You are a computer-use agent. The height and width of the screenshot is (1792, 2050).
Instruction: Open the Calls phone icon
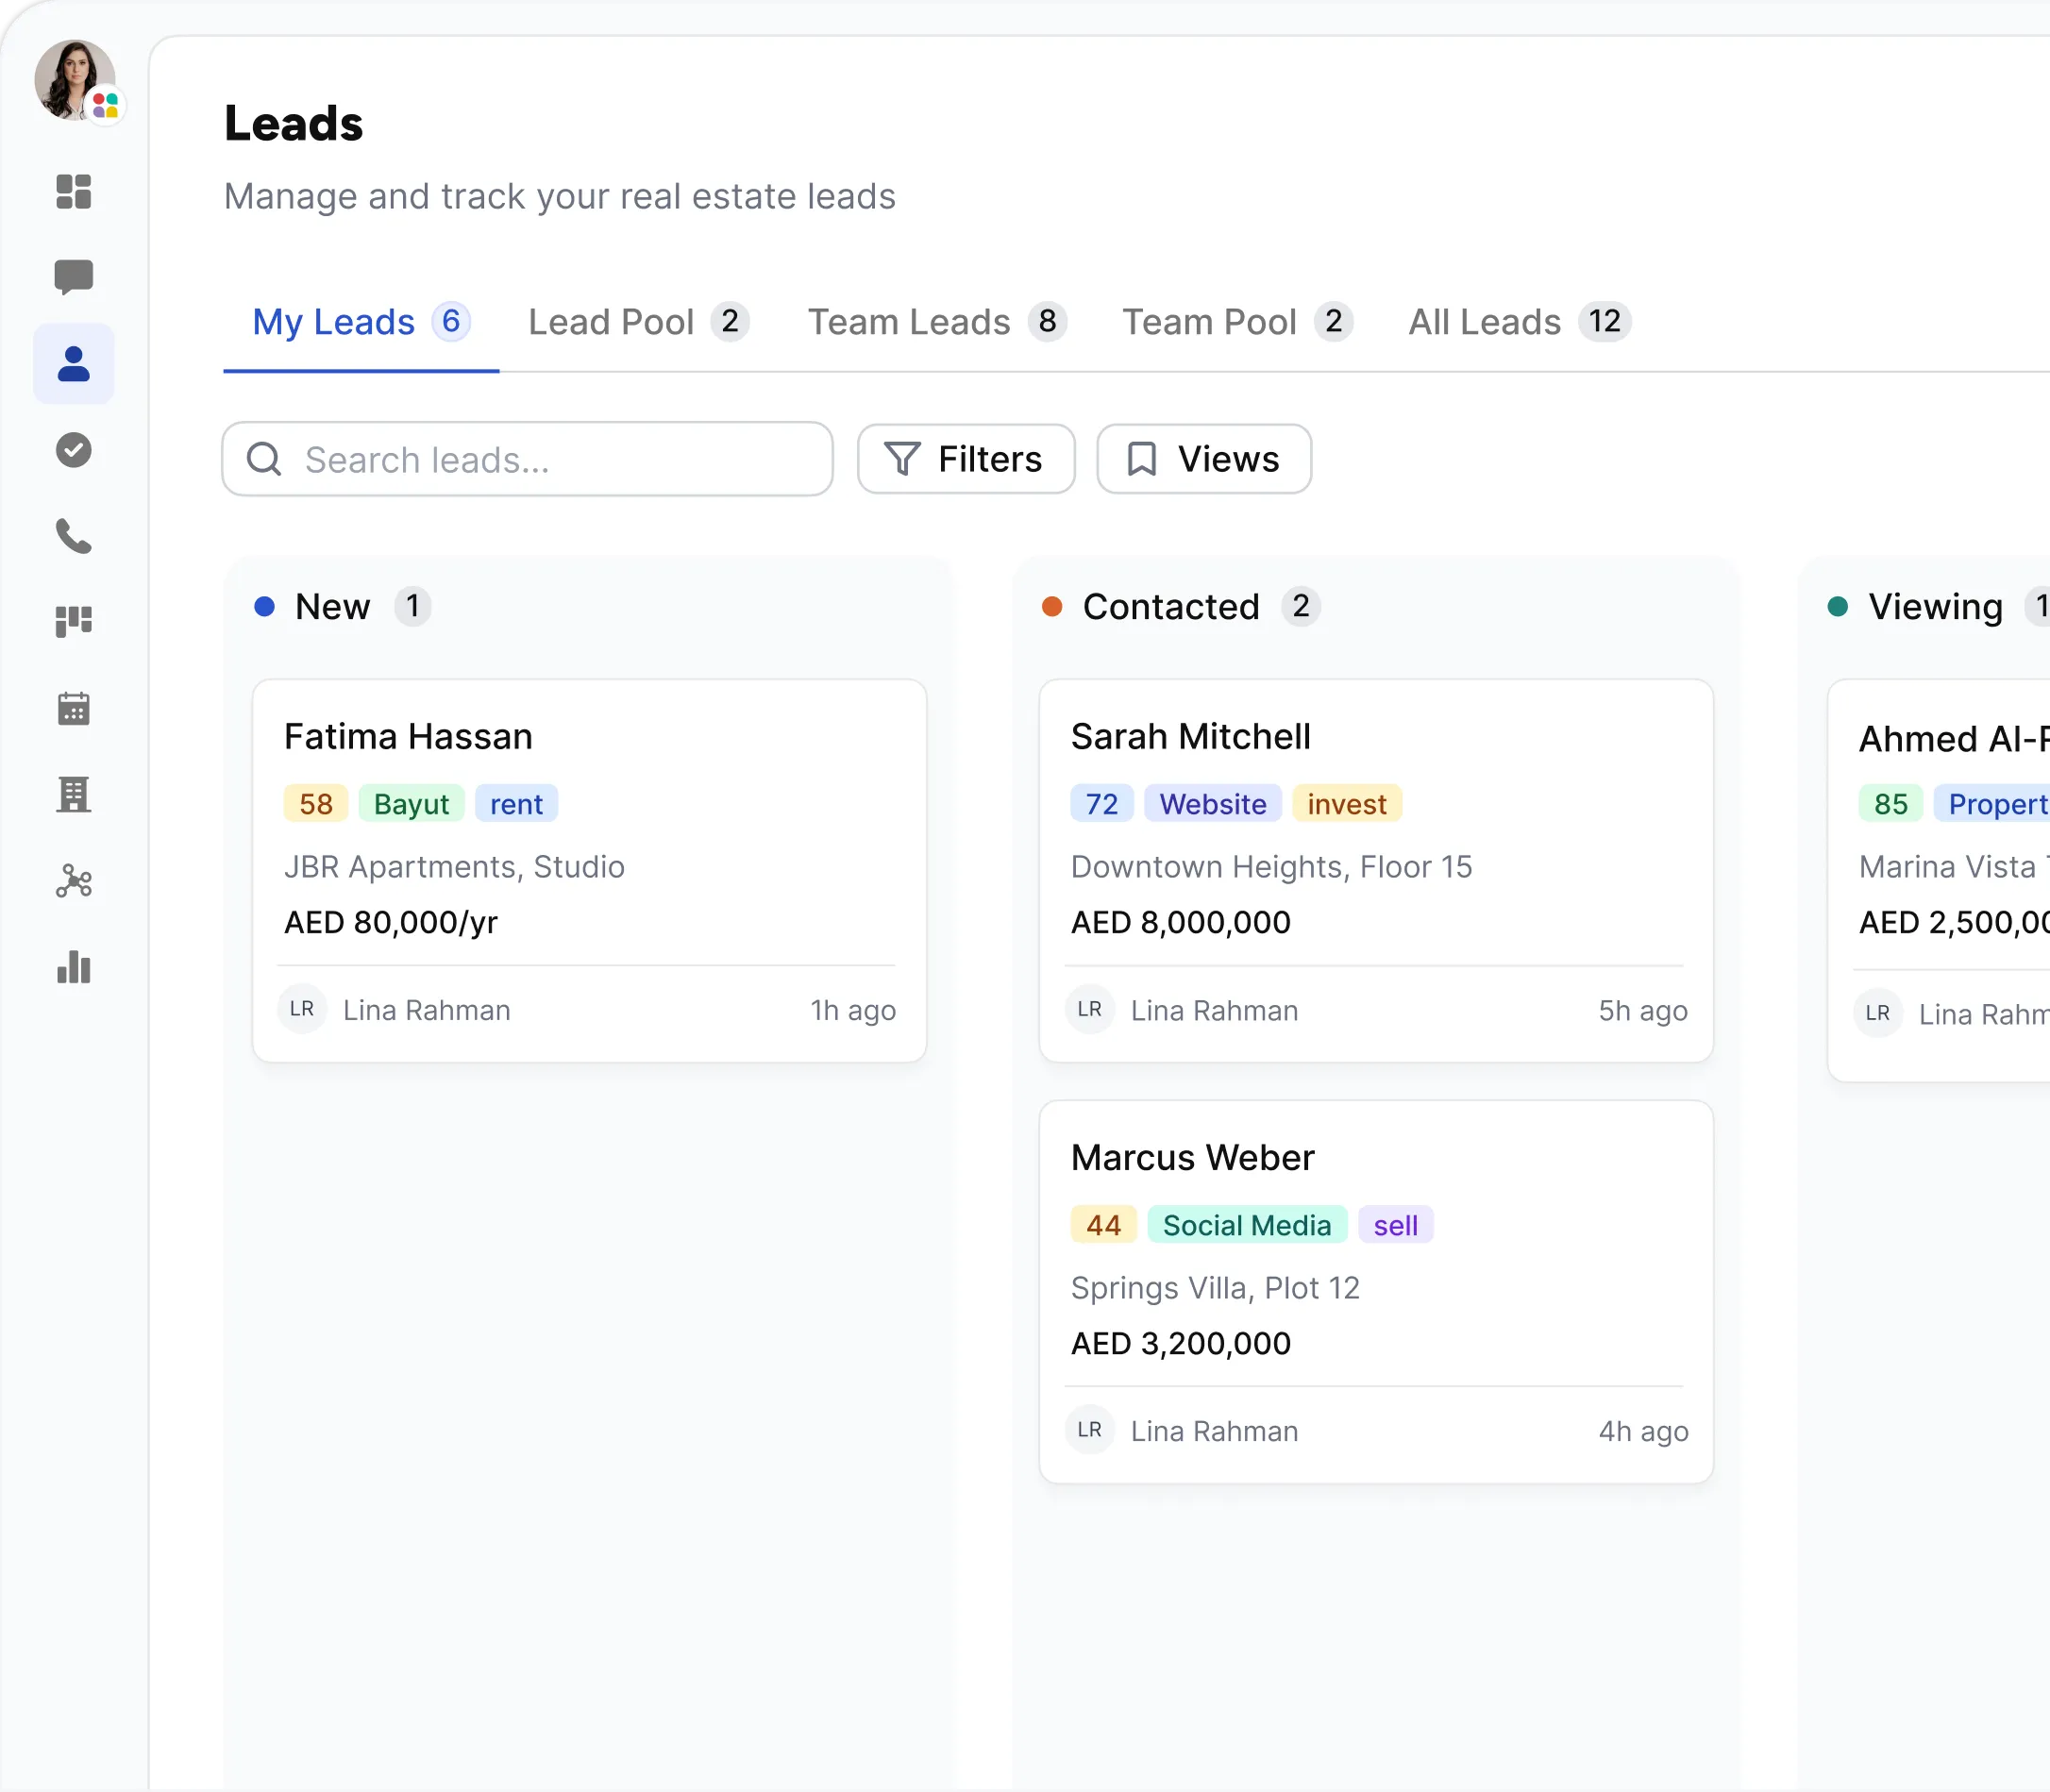pyautogui.click(x=74, y=536)
